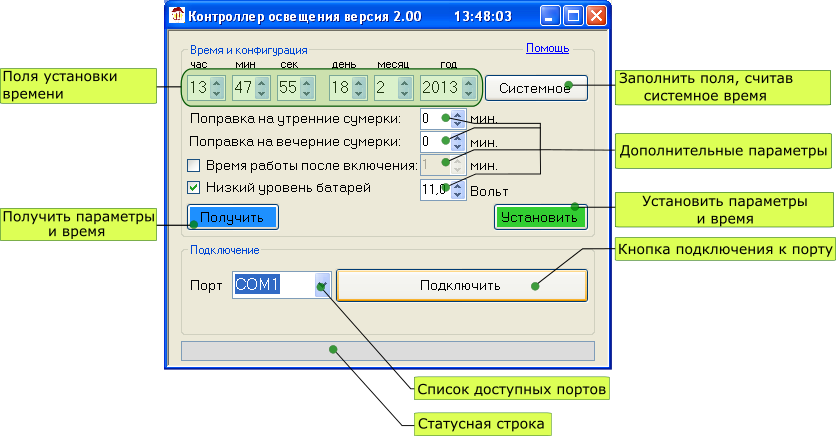Click inside the battery voltage 11,0 field
Viewport: 836px width, 436px height.
point(432,188)
